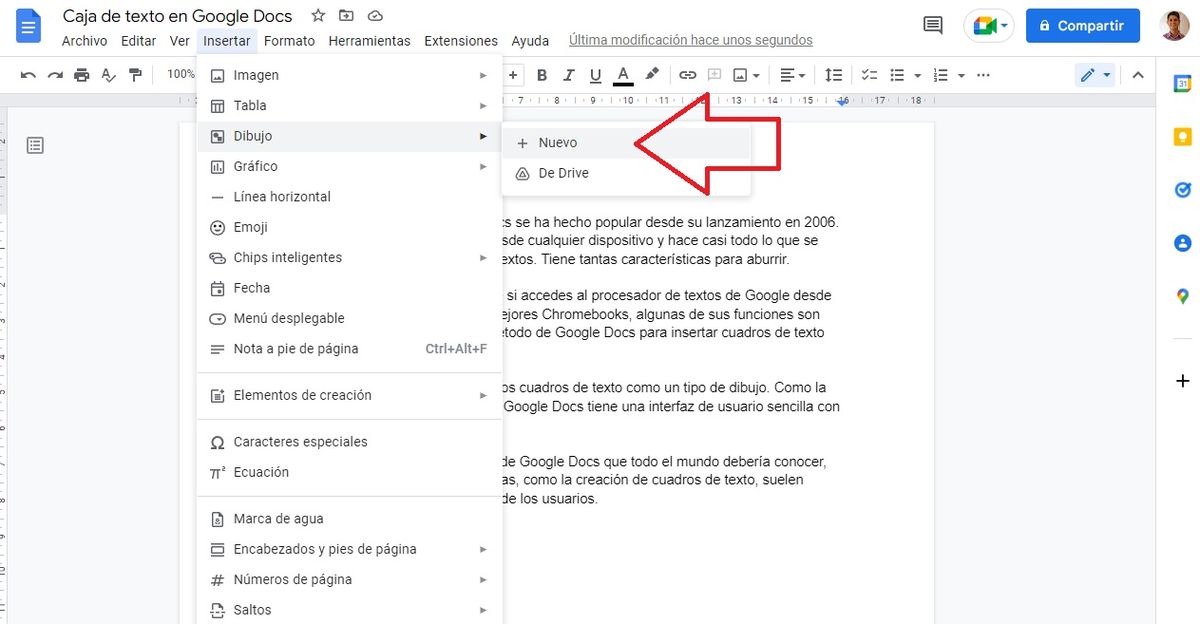This screenshot has width=1200, height=624.
Task: Choose Nuevo in Dibujo submenu
Action: pos(626,143)
